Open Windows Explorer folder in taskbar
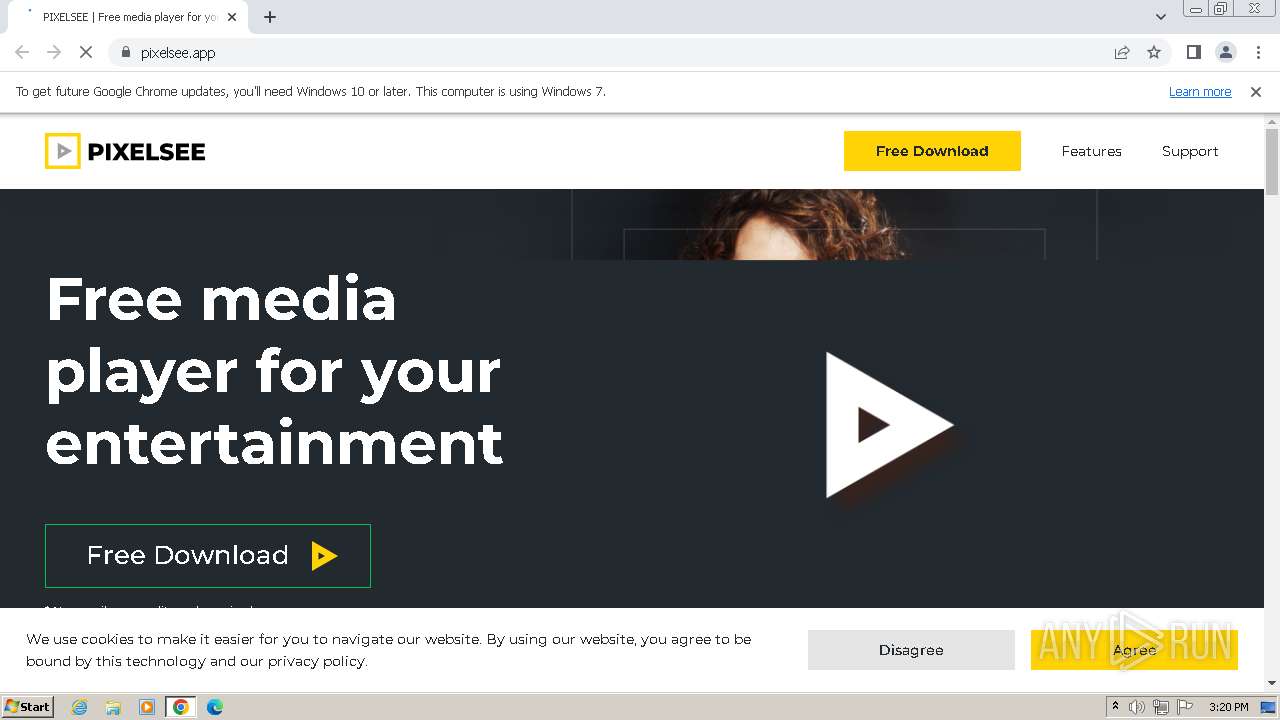This screenshot has height=720, width=1280. tap(113, 707)
